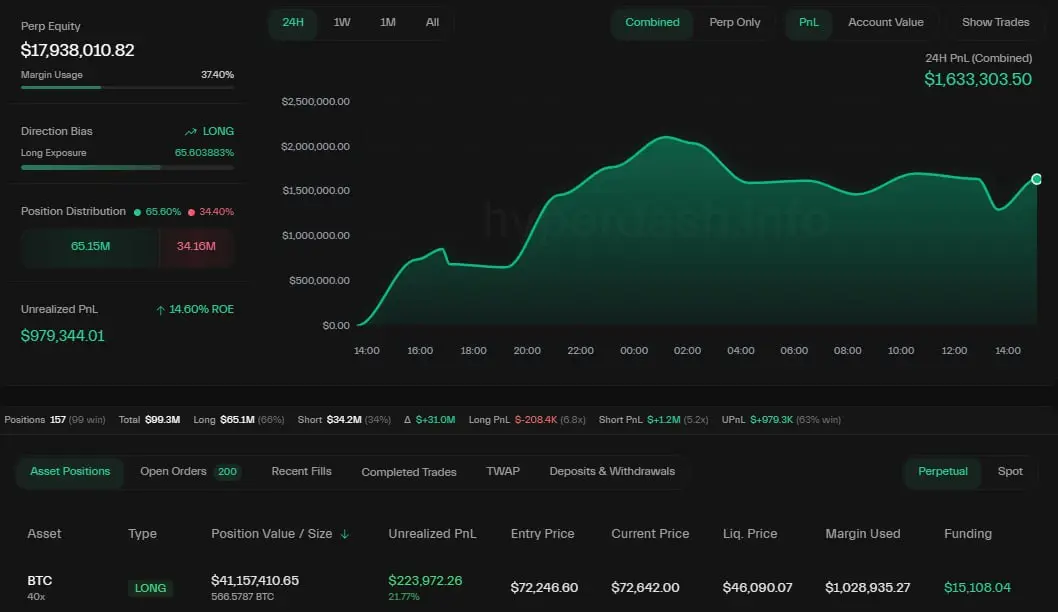Click the 37.40% margin usage value
This screenshot has width=1058, height=612.
point(217,75)
